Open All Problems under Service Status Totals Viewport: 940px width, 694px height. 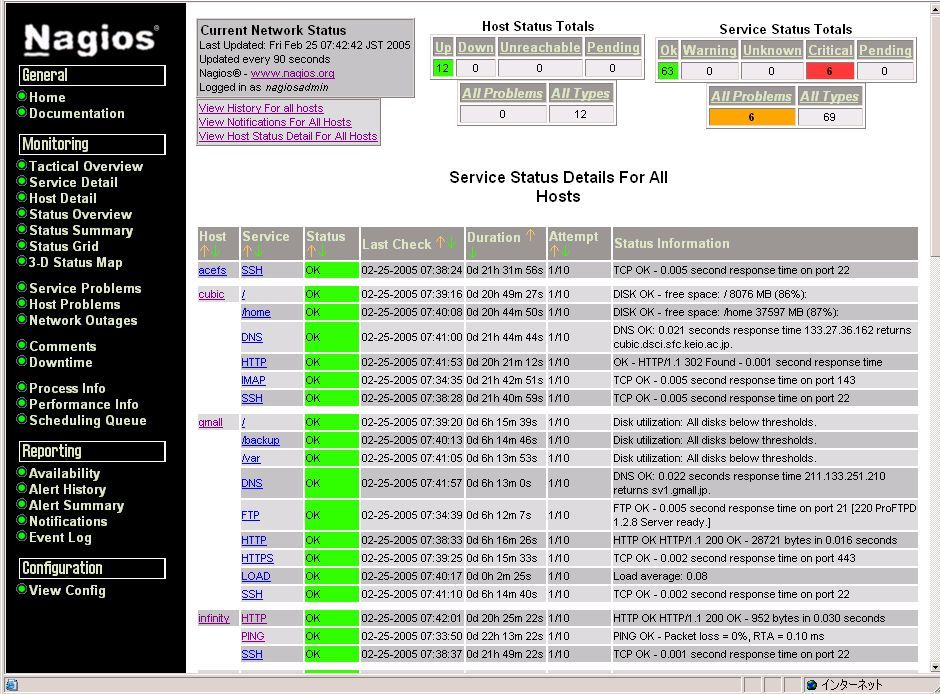[x=751, y=96]
